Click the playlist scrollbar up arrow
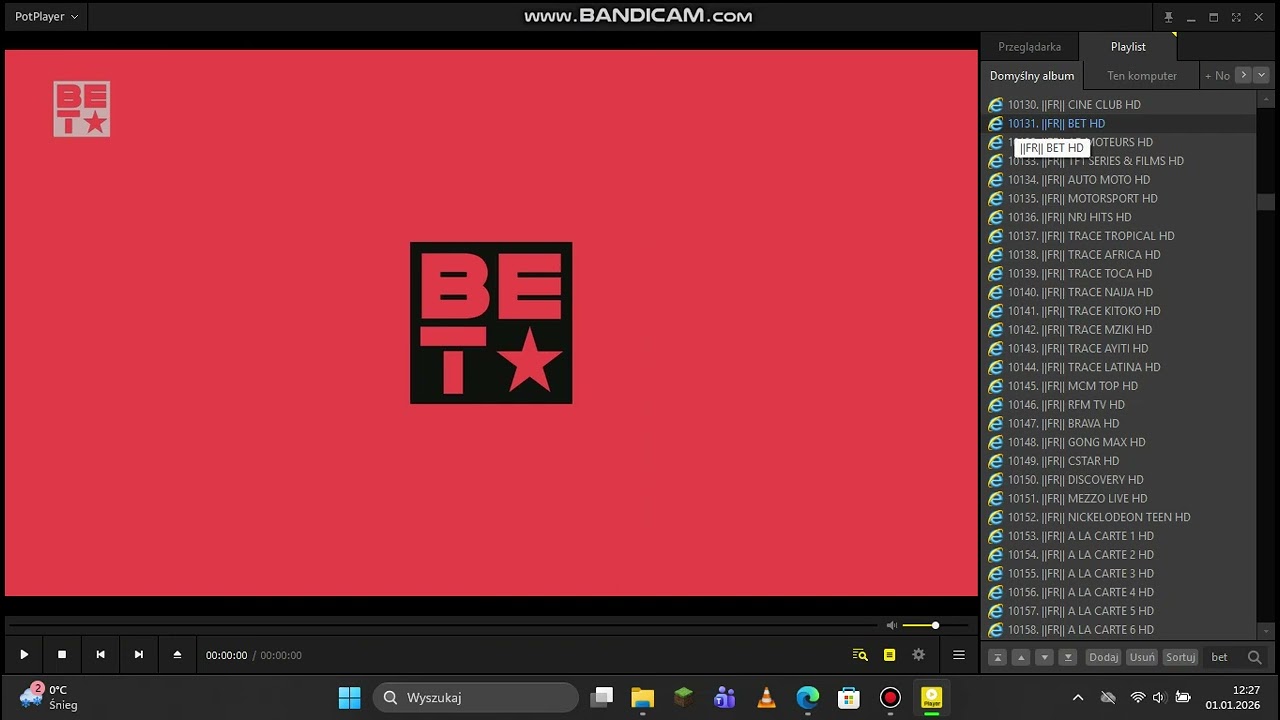 click(1265, 100)
